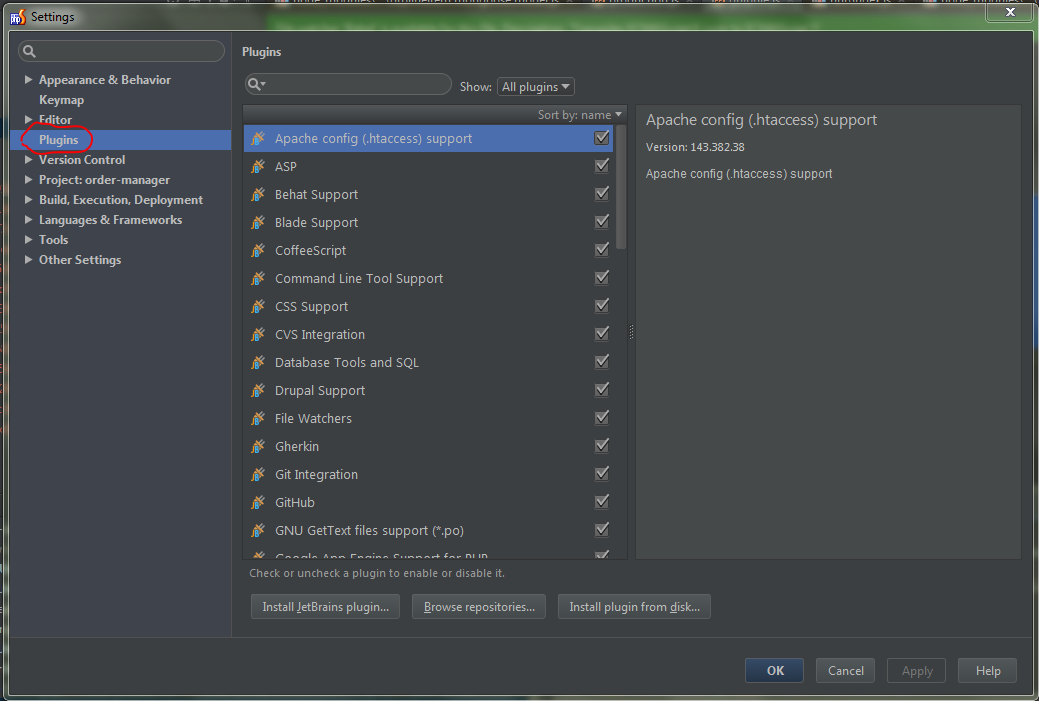Click Install JetBrains plugin button

(325, 607)
